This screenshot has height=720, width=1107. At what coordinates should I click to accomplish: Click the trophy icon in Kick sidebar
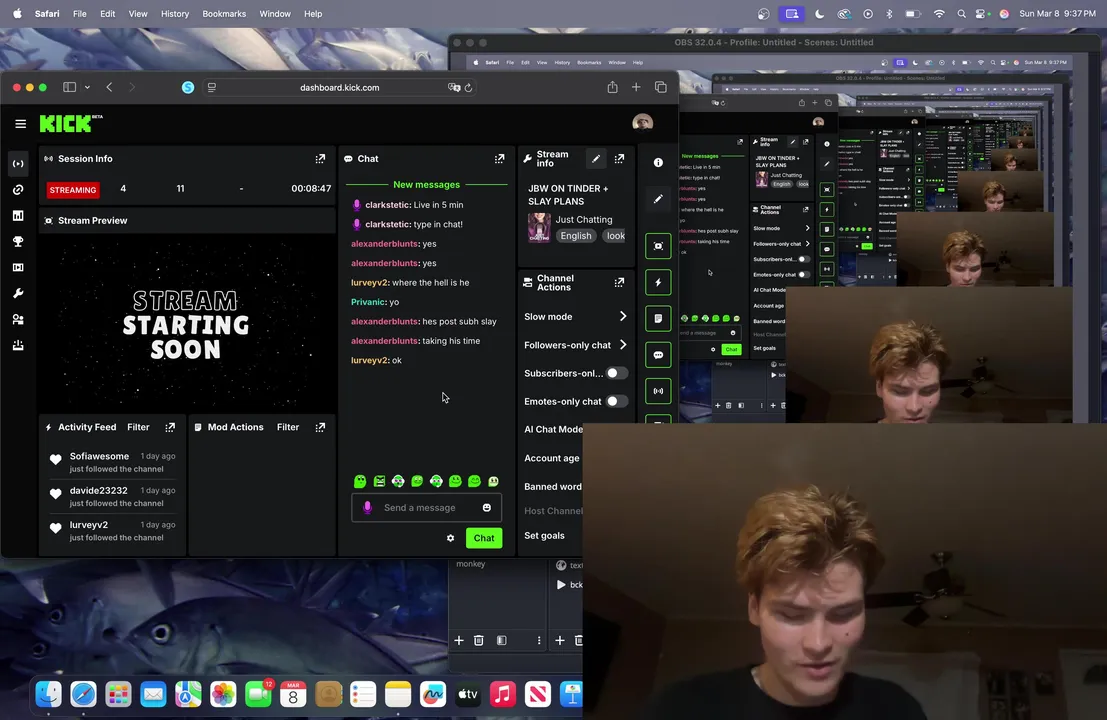[18, 241]
